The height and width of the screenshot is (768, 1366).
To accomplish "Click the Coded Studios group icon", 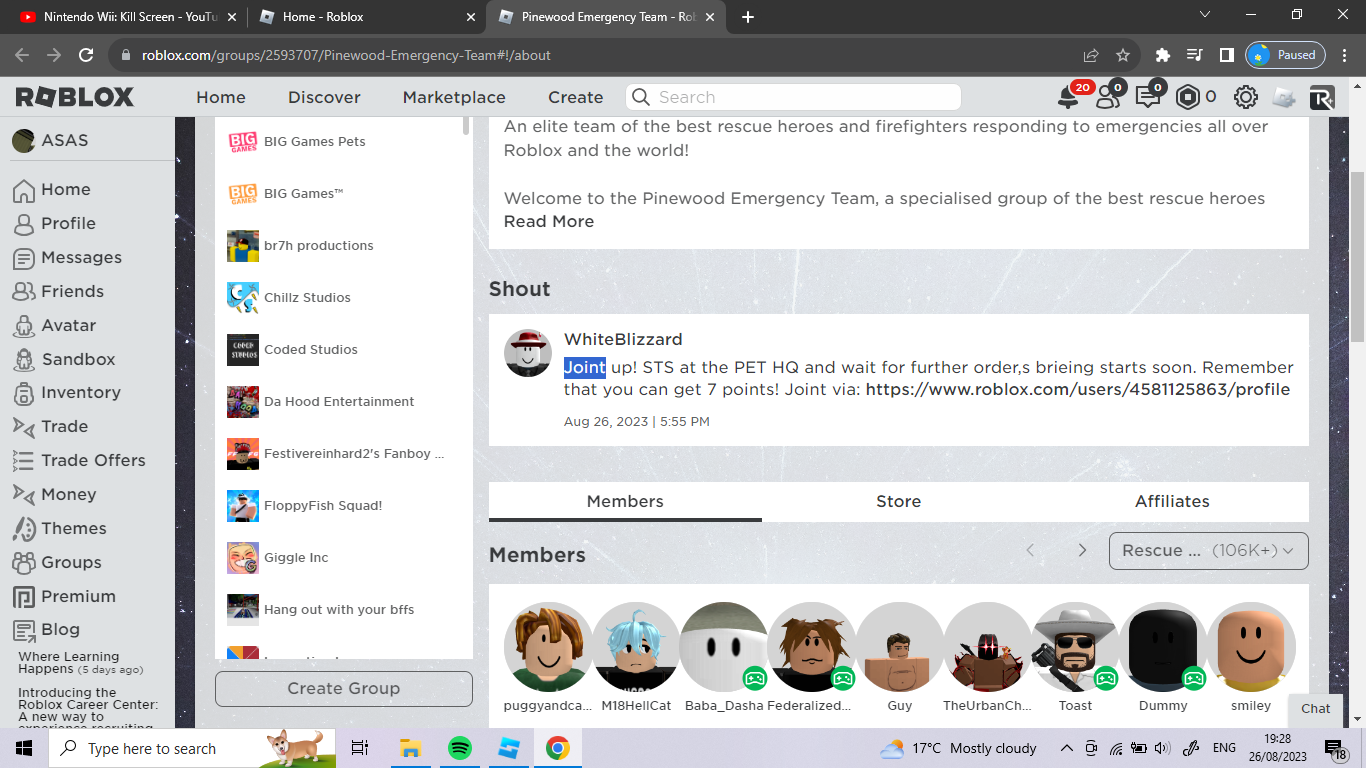I will (243, 349).
